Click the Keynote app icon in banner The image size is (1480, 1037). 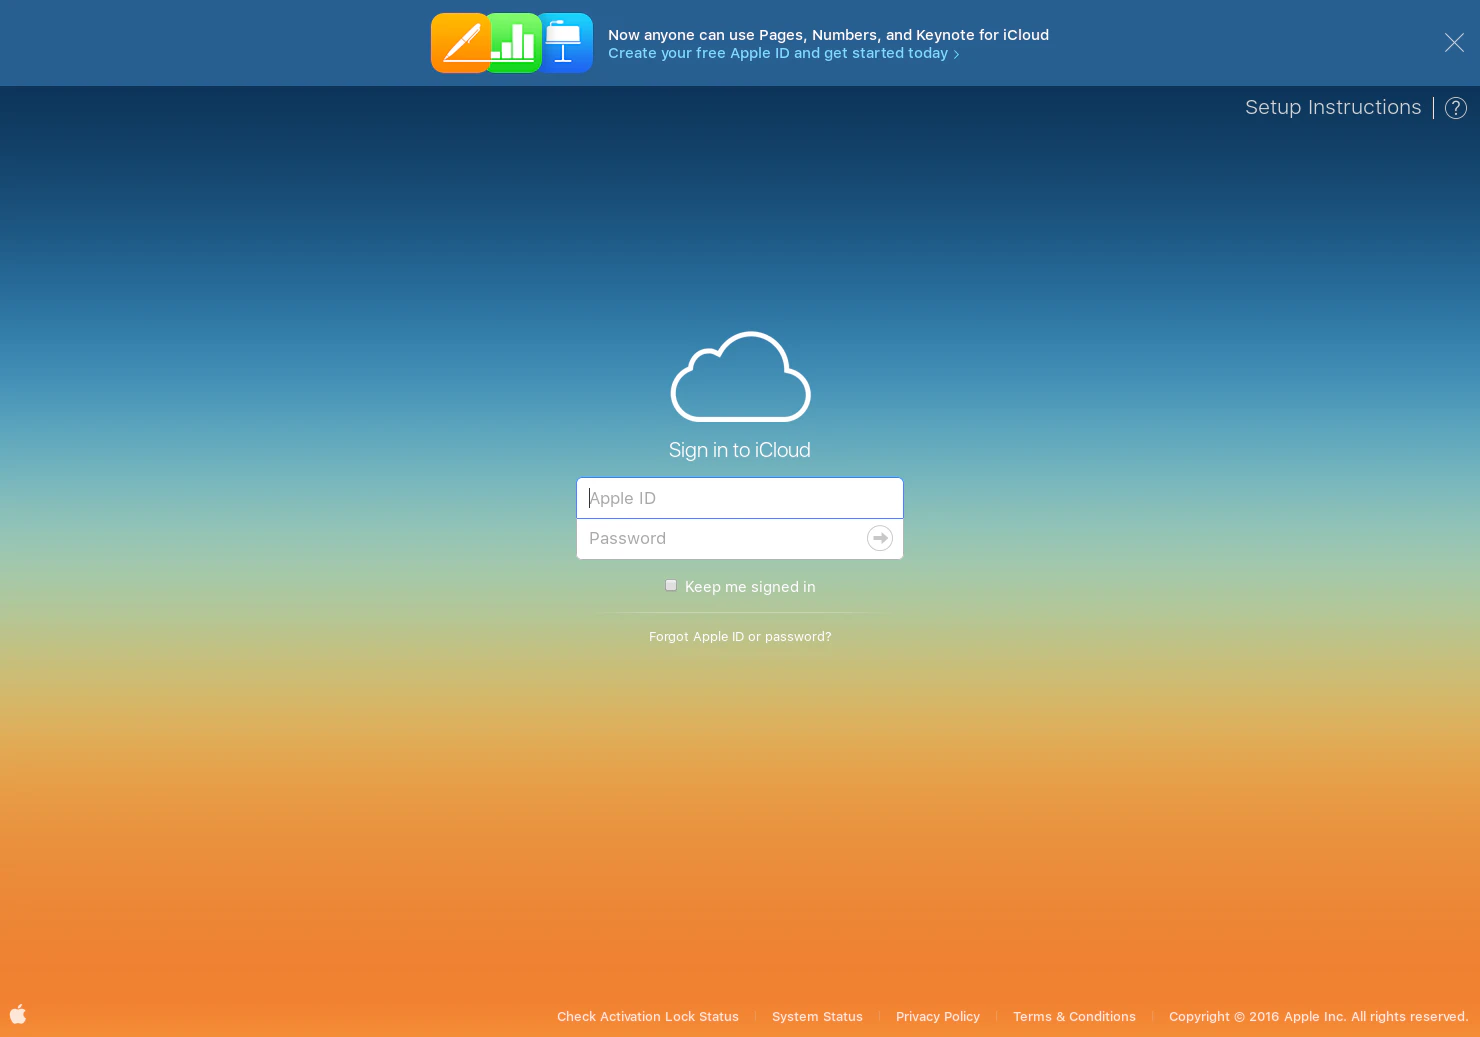coord(567,43)
